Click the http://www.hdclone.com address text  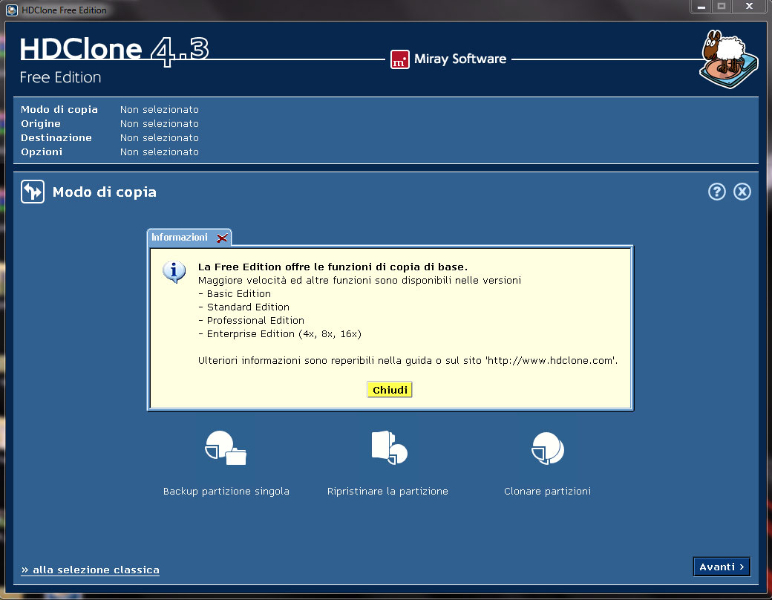pyautogui.click(x=550, y=359)
